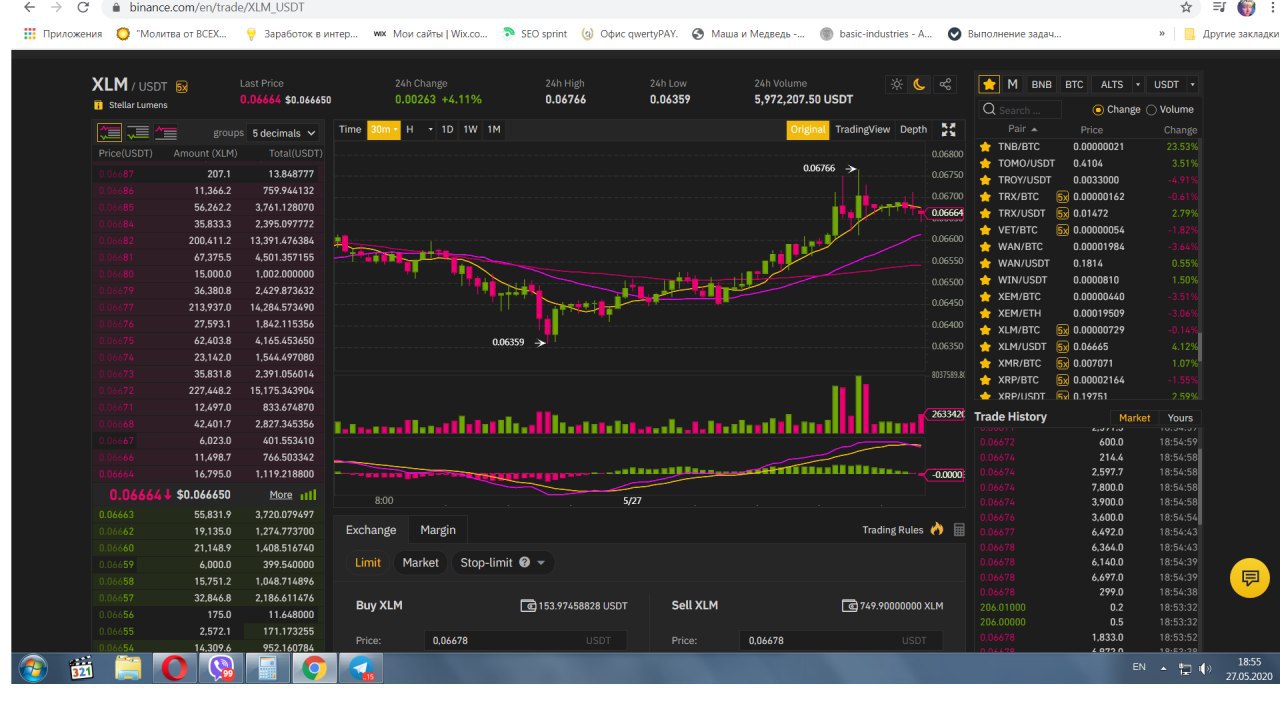The height and width of the screenshot is (720, 1280).
Task: Open the yellow chat support bubble
Action: point(1249,577)
